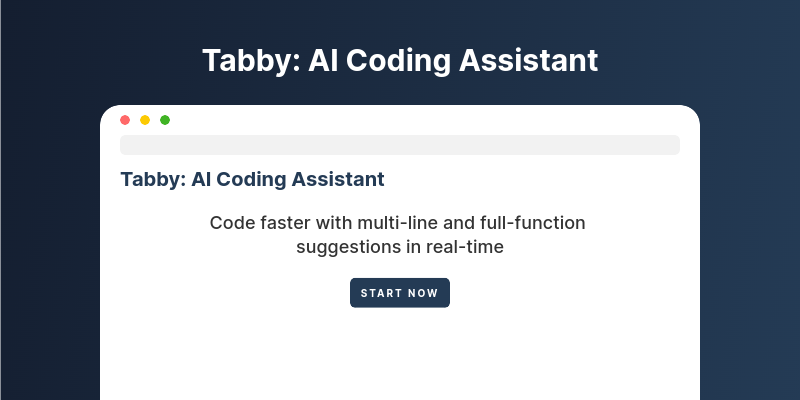The image size is (800, 400).
Task: Click empty white area below START NOW
Action: (x=400, y=357)
